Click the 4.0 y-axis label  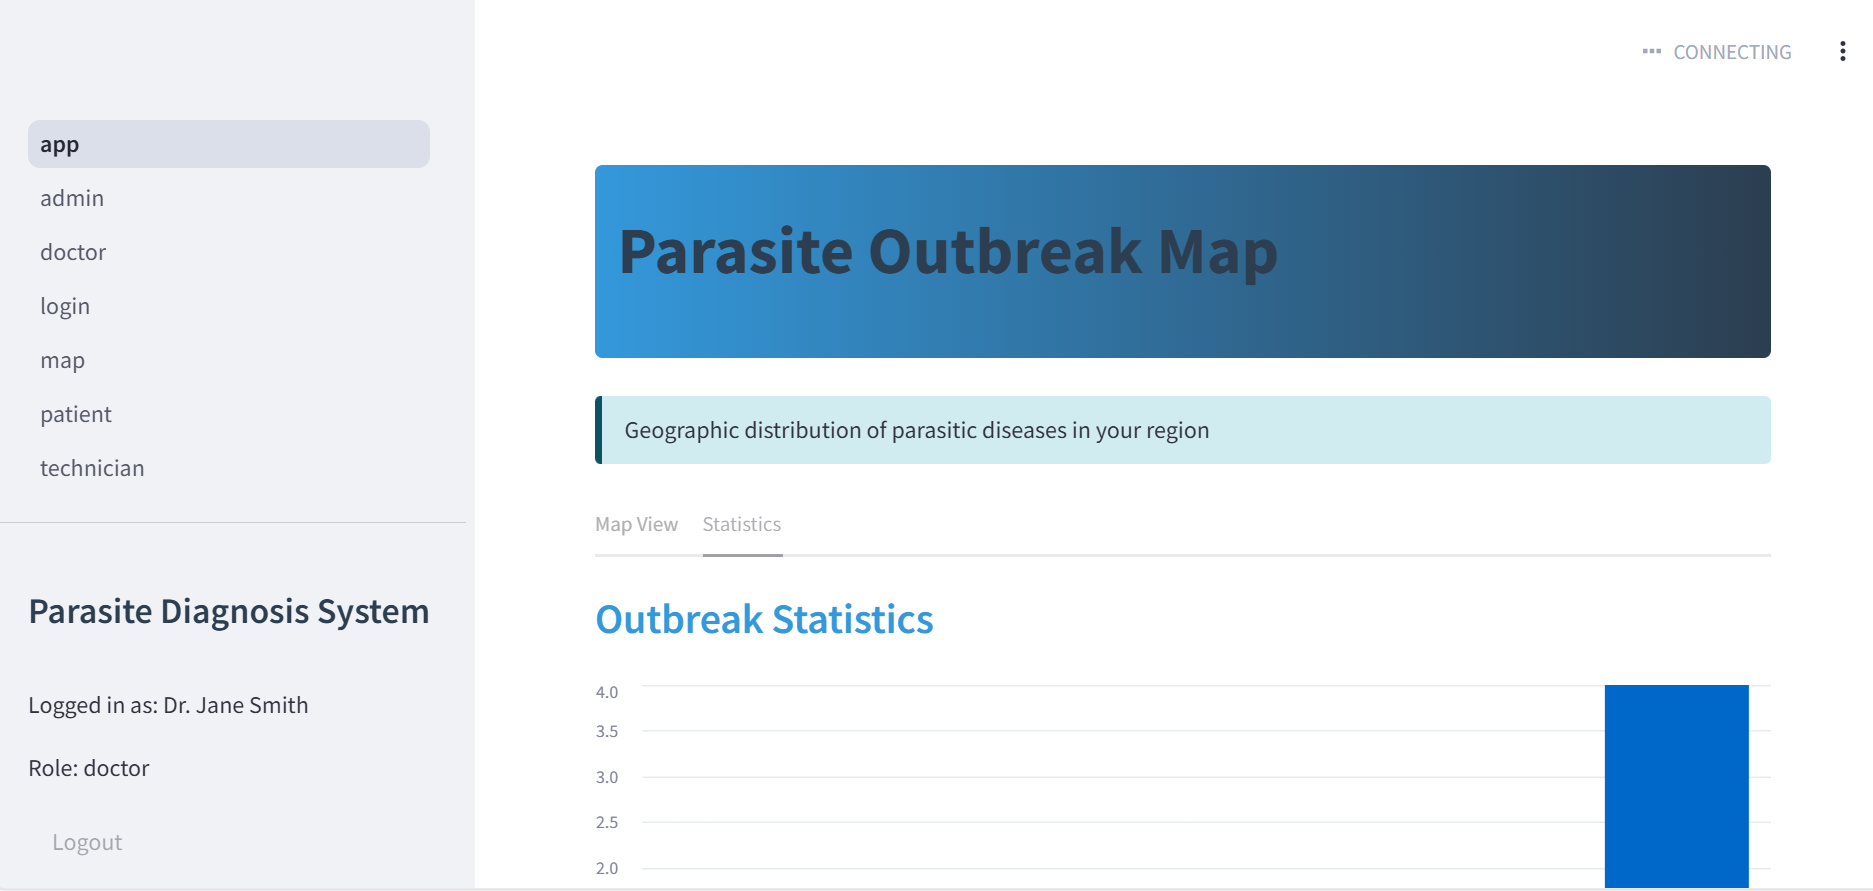pos(607,692)
